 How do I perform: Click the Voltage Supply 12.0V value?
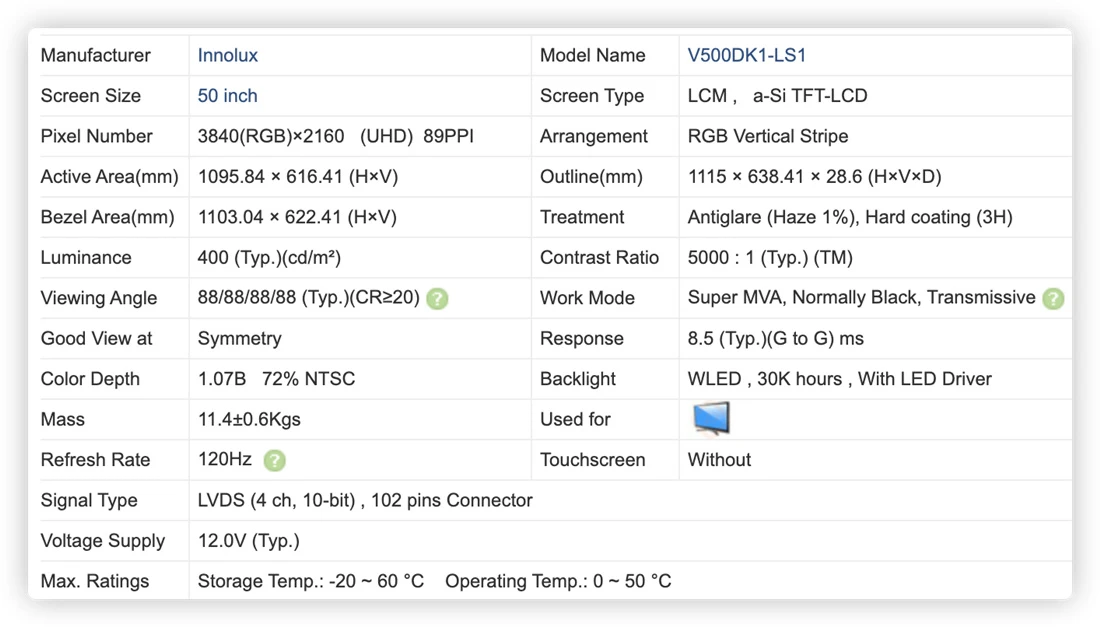coord(248,541)
